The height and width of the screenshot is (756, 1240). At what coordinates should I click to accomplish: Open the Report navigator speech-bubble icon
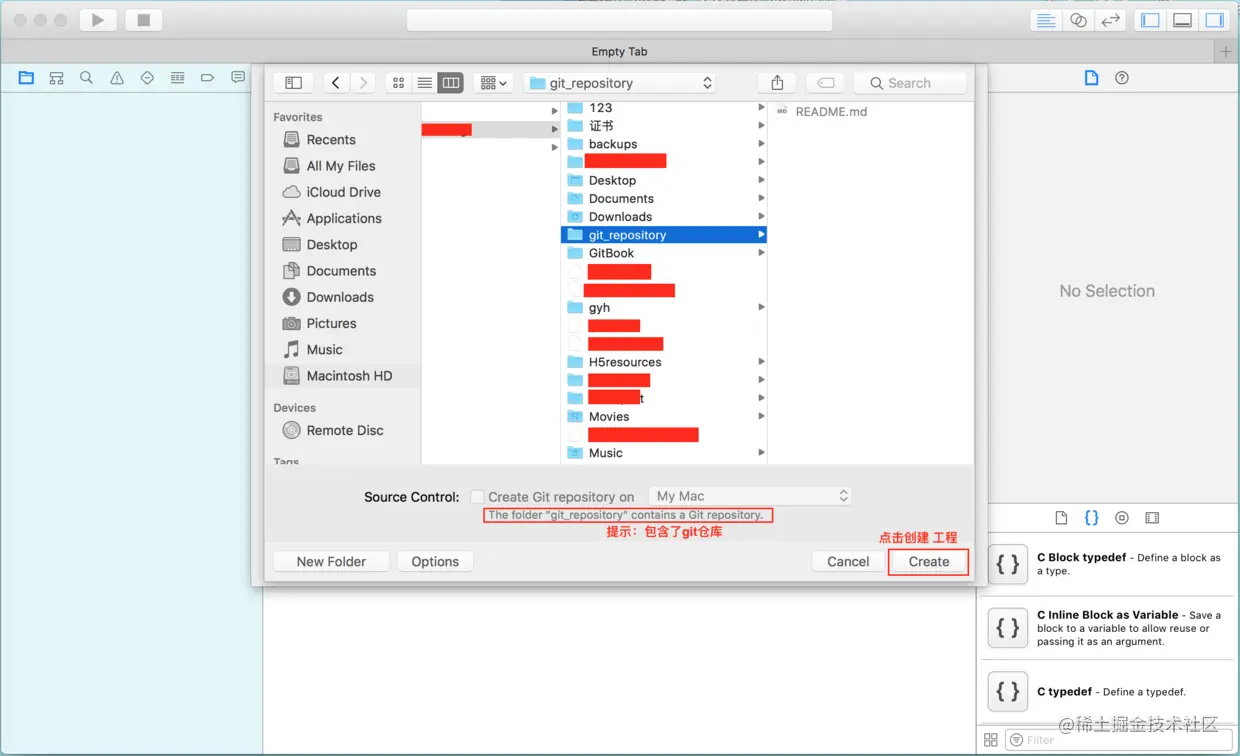238,78
